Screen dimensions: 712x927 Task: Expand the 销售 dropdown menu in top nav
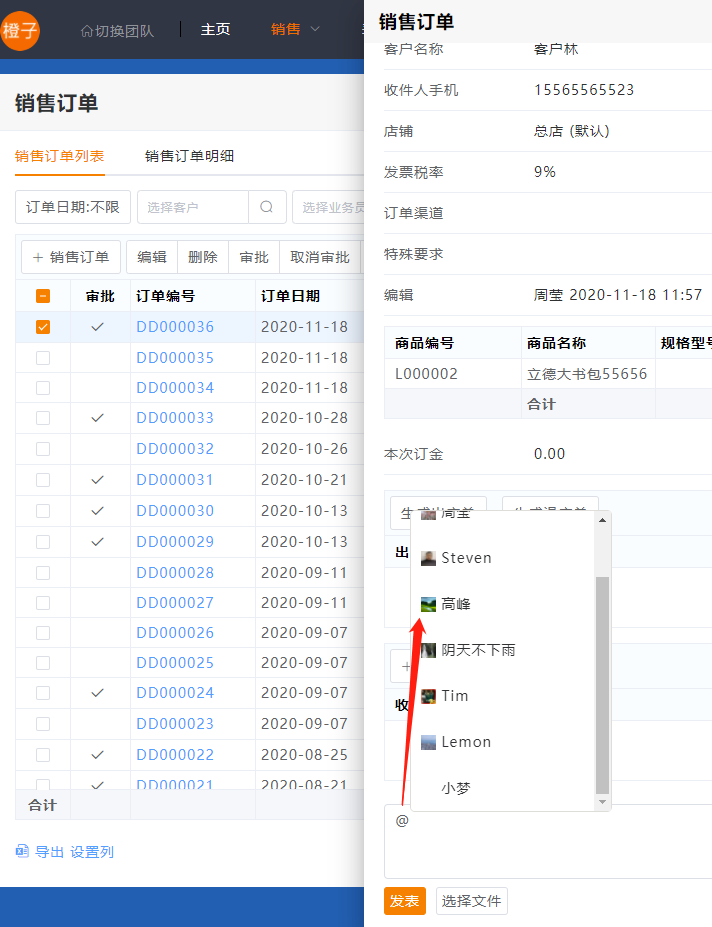click(x=295, y=29)
